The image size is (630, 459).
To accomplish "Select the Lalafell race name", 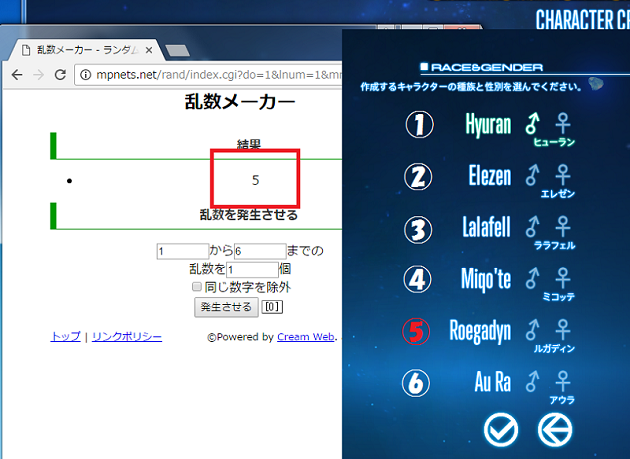I will click(486, 227).
